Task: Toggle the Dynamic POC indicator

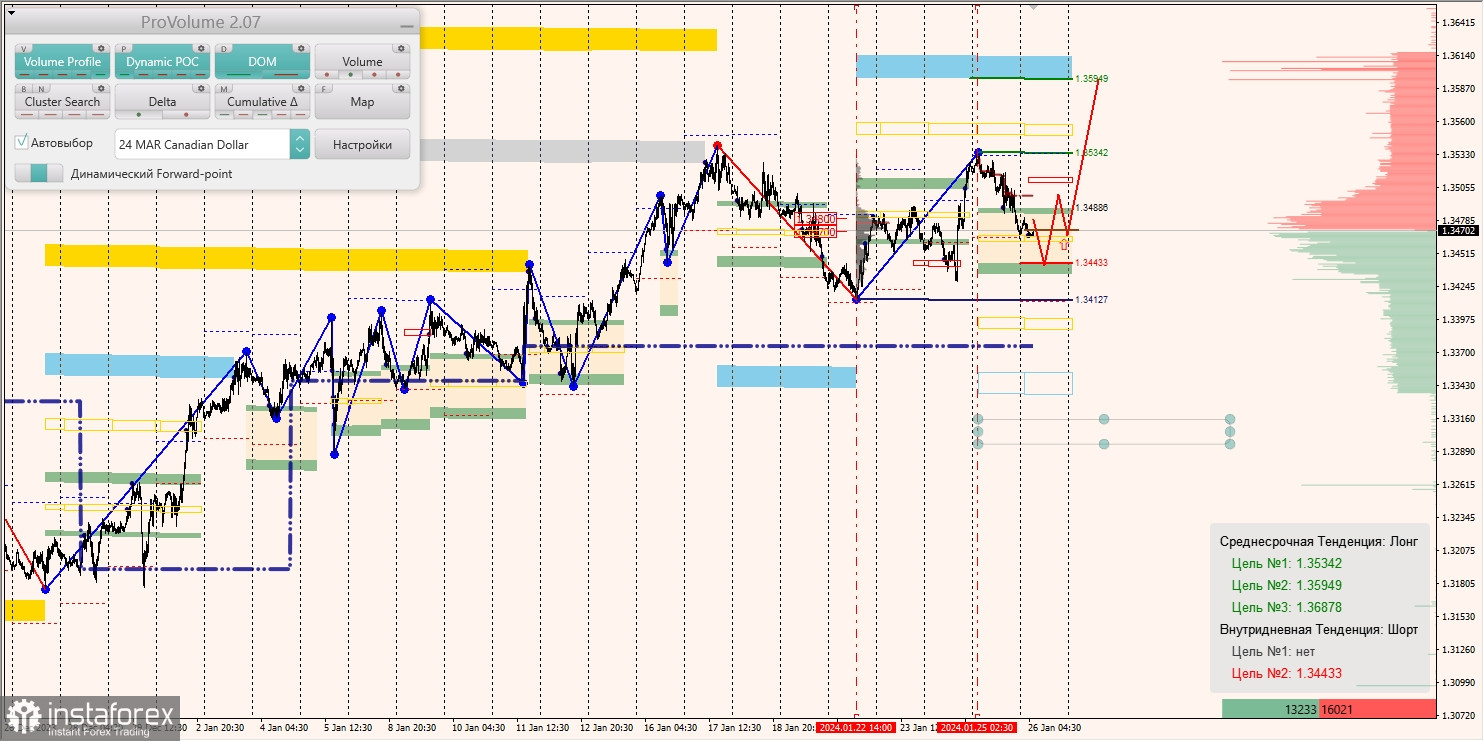Action: pyautogui.click(x=162, y=61)
